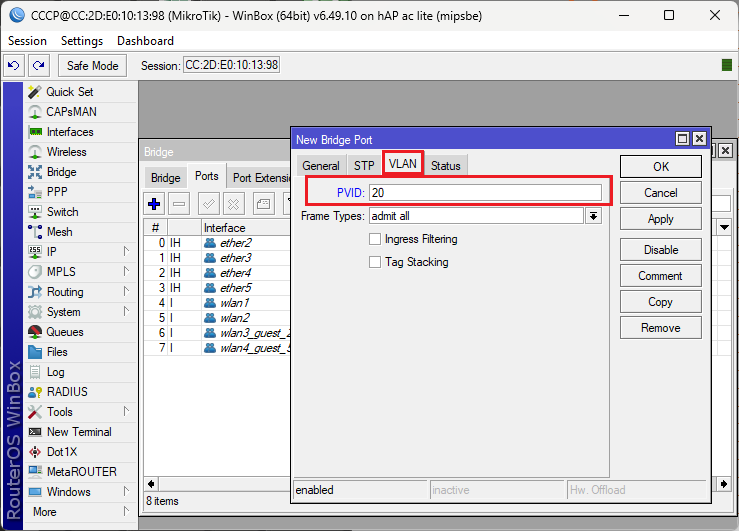Viewport: 739px width, 531px height.
Task: Expand the More submenu
Action: (126, 511)
